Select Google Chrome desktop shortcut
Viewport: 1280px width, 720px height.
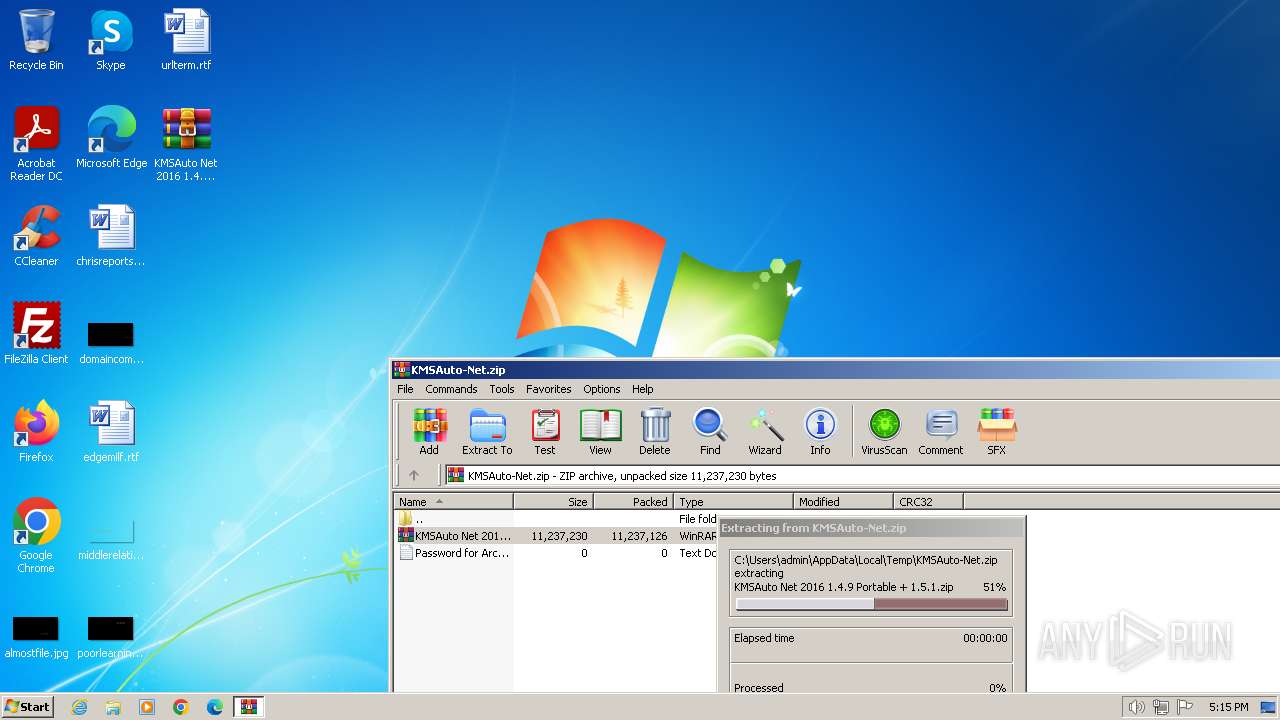point(36,537)
